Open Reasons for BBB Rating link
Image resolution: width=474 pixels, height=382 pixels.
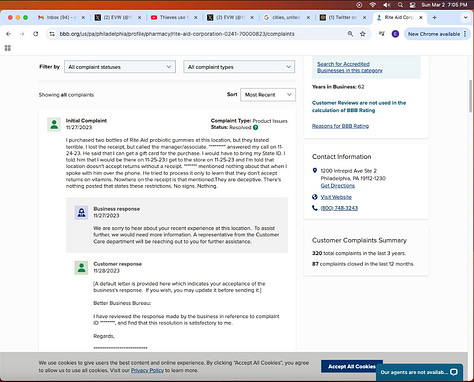(340, 126)
